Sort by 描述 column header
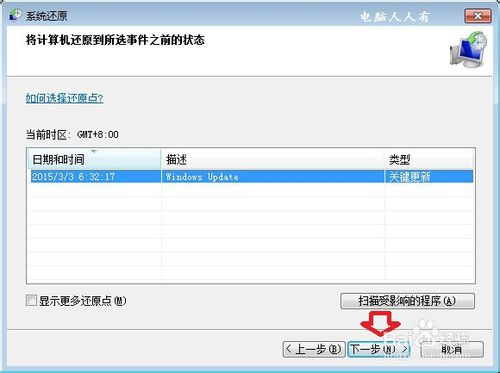 tap(273, 159)
